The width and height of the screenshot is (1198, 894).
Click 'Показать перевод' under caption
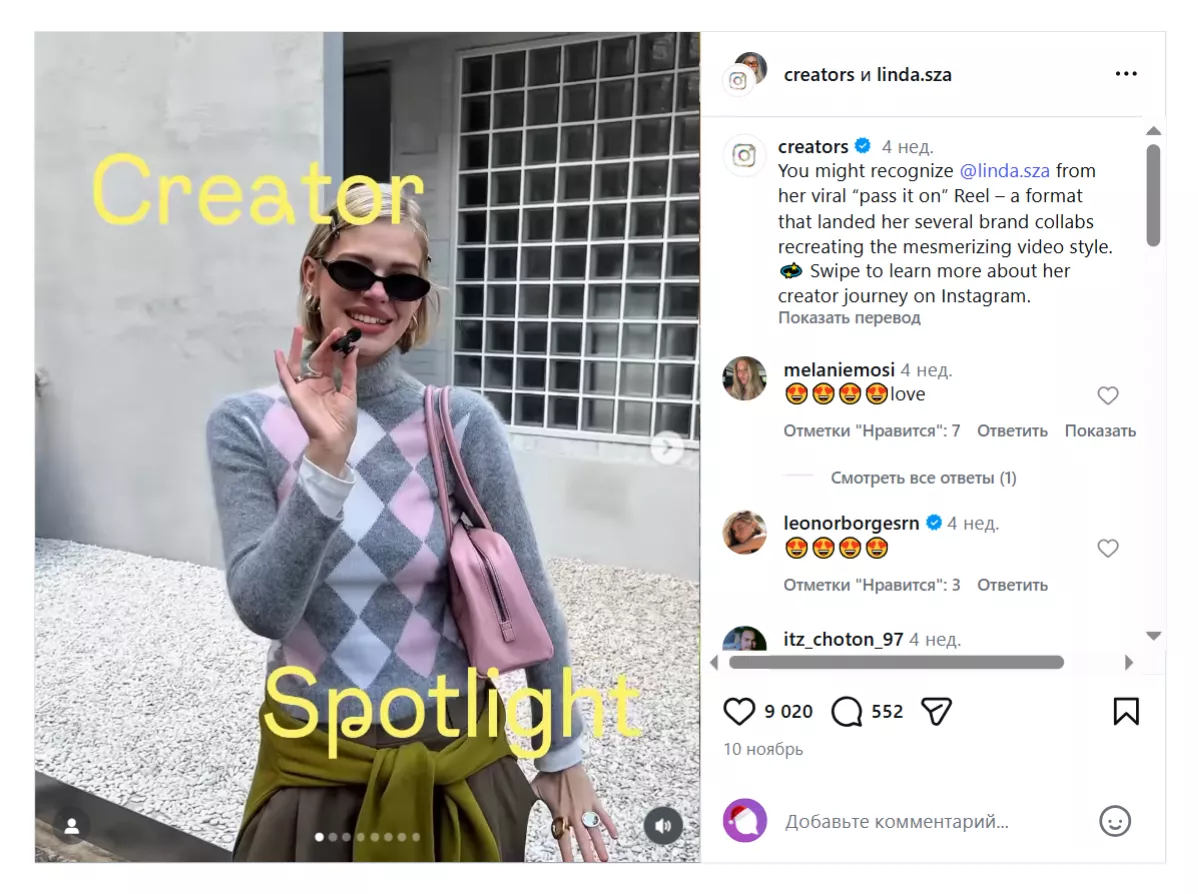click(x=849, y=318)
